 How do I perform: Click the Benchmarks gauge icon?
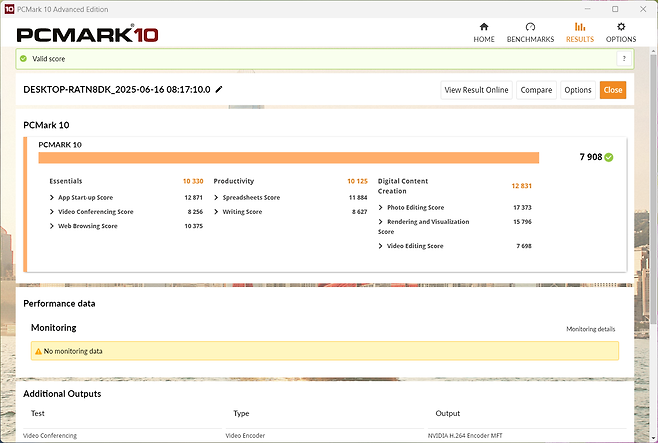[530, 27]
